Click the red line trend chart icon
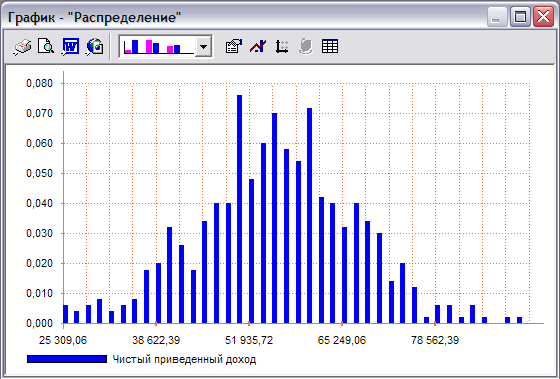 [258, 46]
